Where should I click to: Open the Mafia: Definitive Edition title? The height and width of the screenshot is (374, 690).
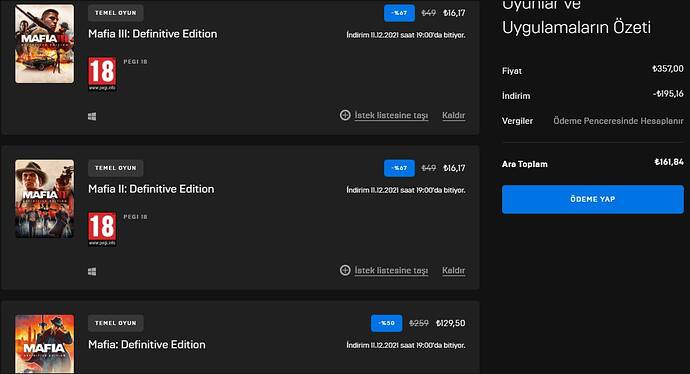147,345
